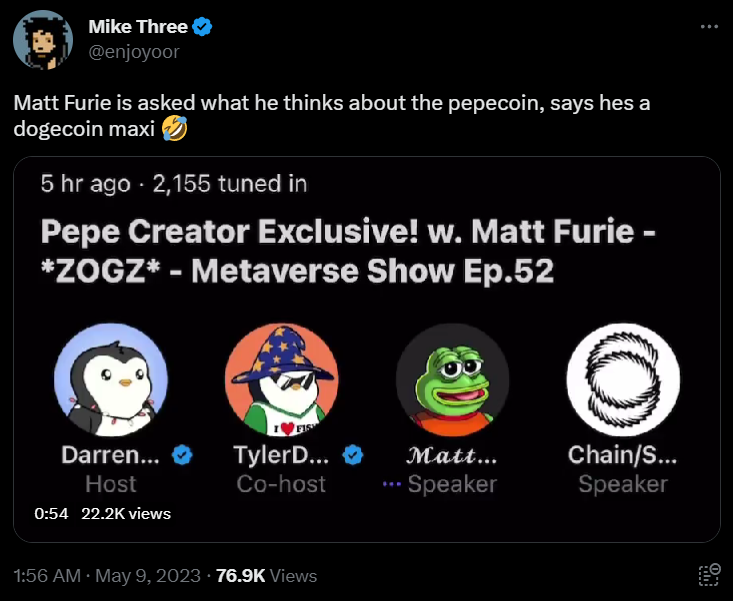
Task: Click the purple speaking indicator dots beside Matt
Action: (390, 485)
